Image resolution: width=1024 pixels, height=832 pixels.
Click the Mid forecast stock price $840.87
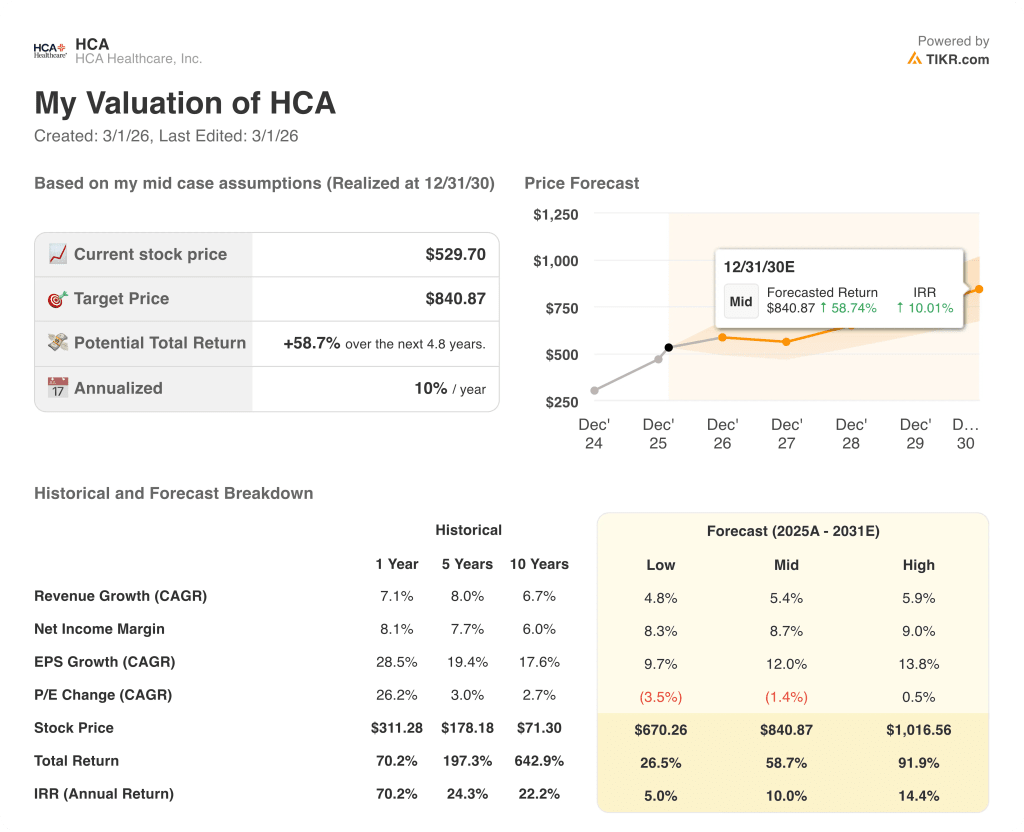pyautogui.click(x=787, y=730)
